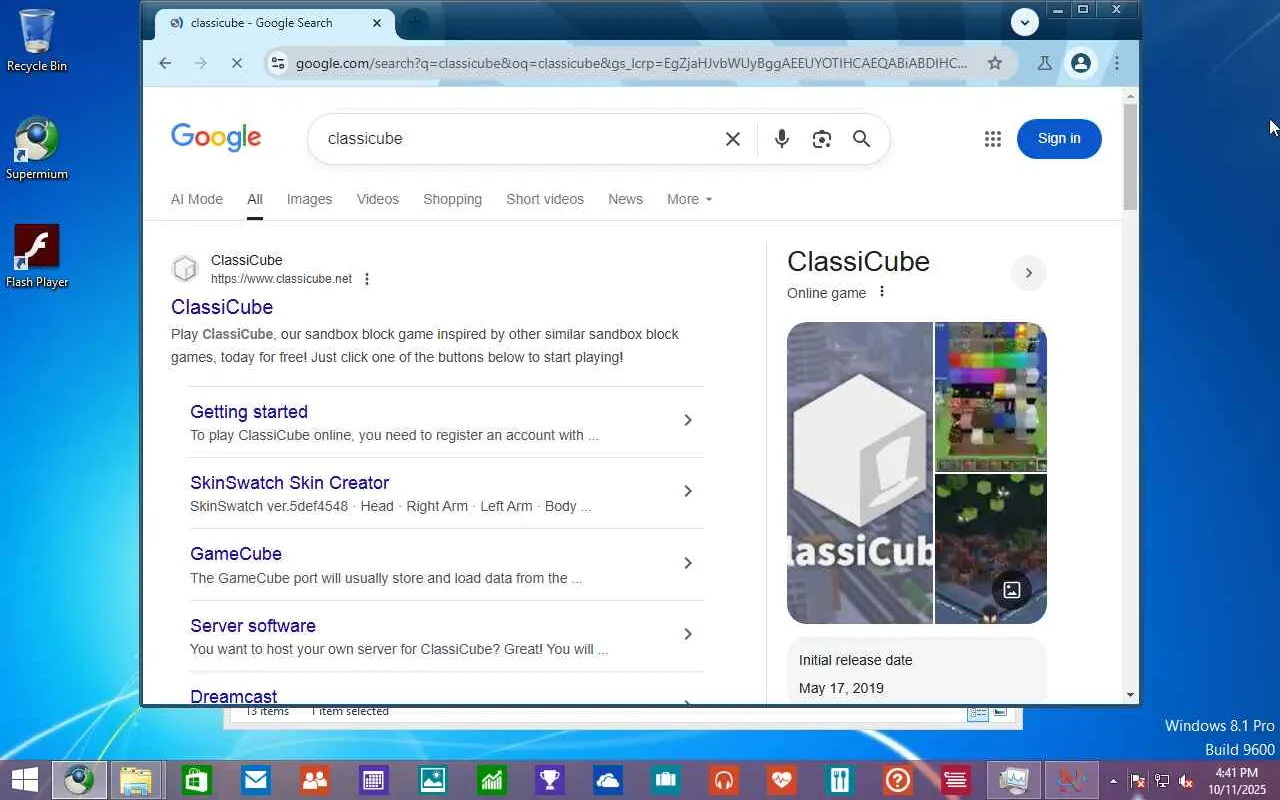
Task: Go back to the previous page
Action: (x=165, y=63)
